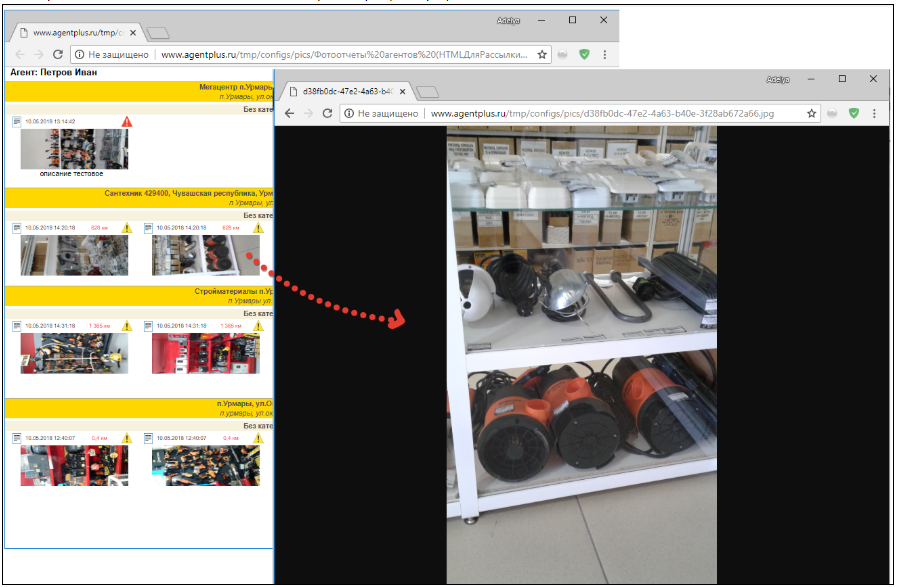
Task: Select the d38fb0dc-47e2-4a63 tab
Action: point(346,92)
